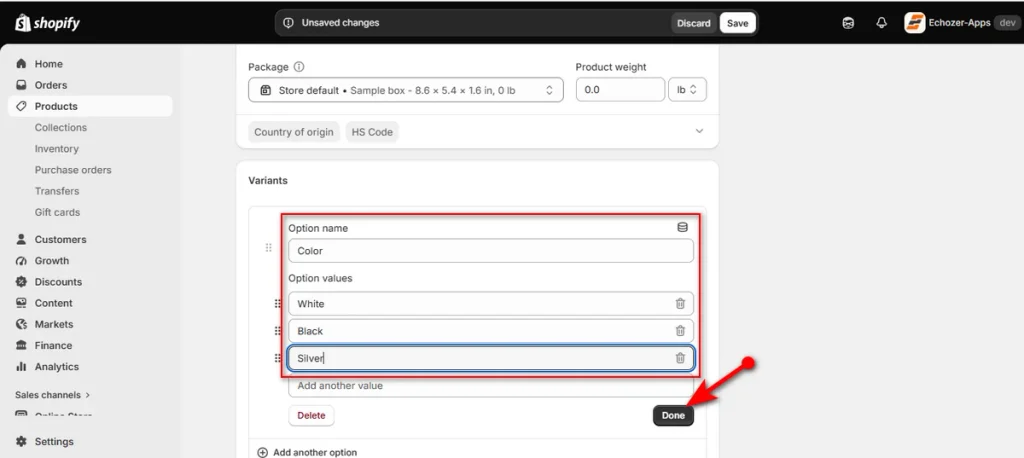Click Done to finish the option

click(x=673, y=416)
